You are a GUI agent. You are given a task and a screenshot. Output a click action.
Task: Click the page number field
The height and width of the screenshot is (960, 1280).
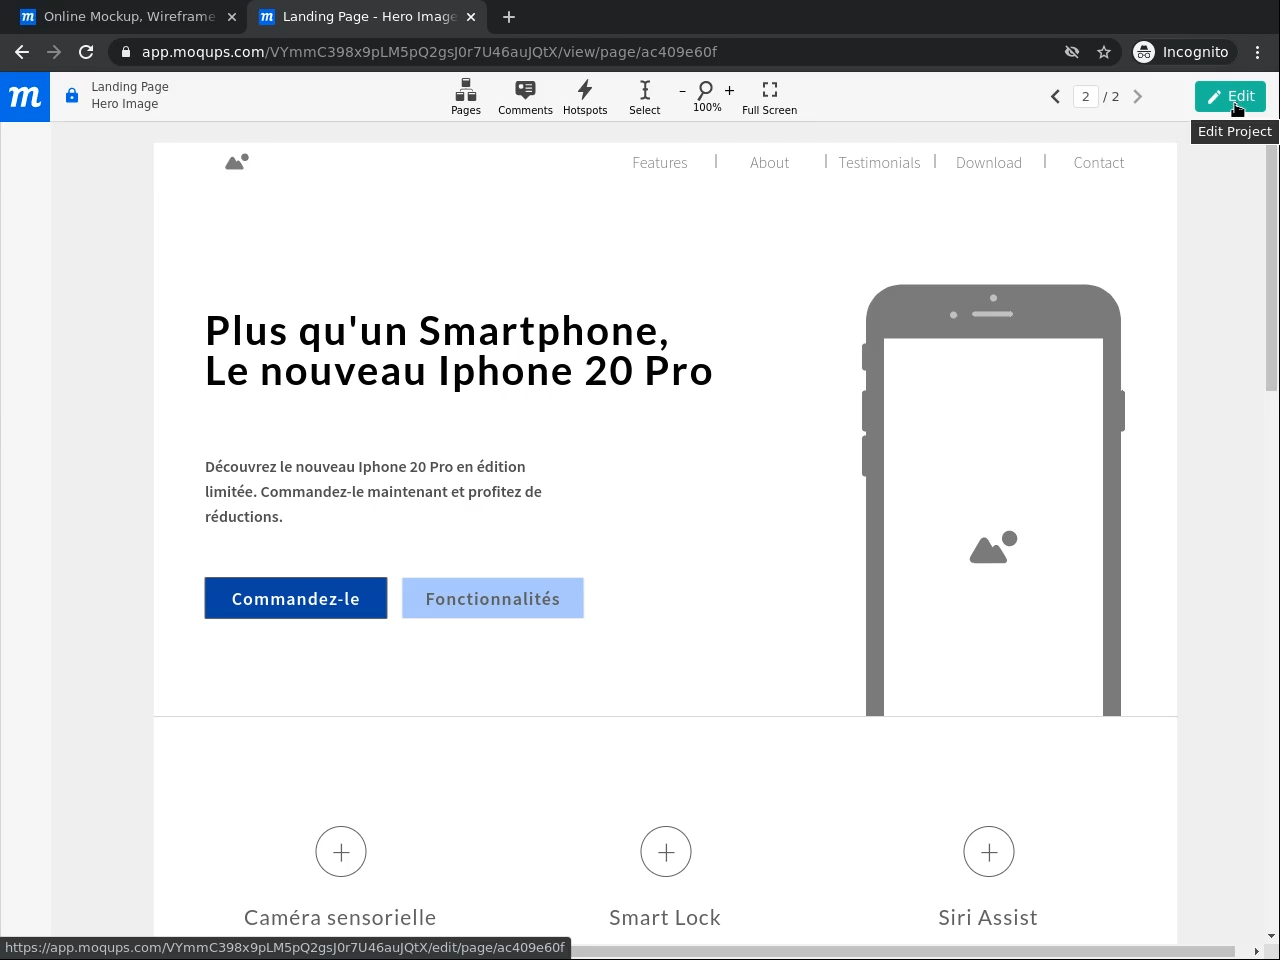(x=1085, y=97)
